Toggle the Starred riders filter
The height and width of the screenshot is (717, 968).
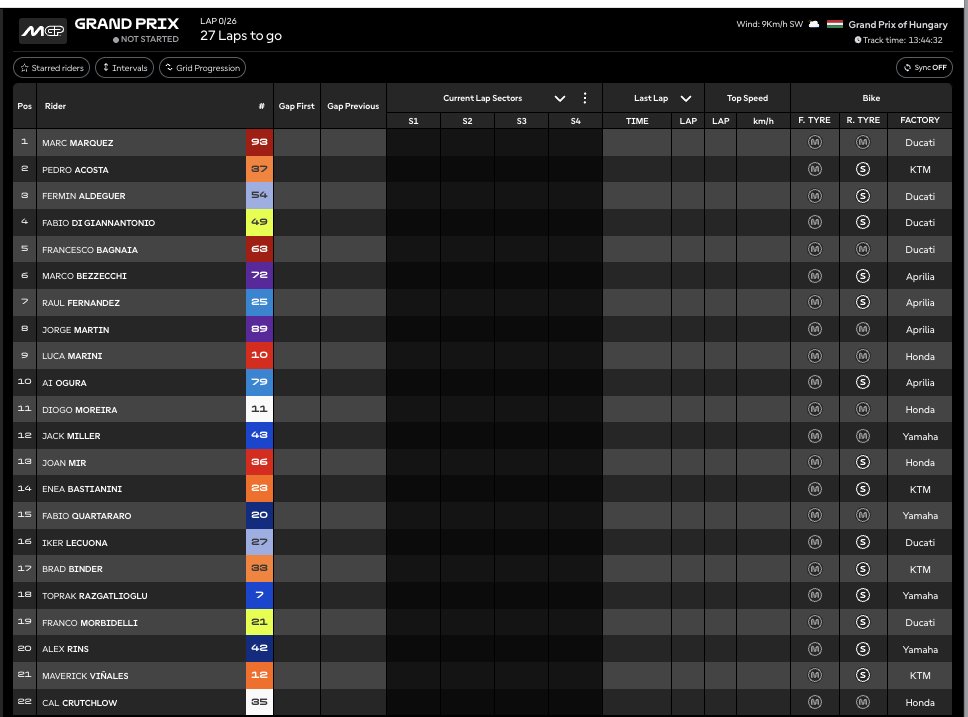click(52, 68)
